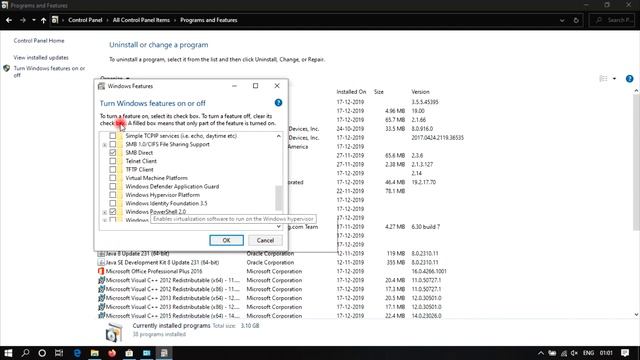This screenshot has height=360, width=640.
Task: Sort by Installed On column
Action: coord(351,92)
